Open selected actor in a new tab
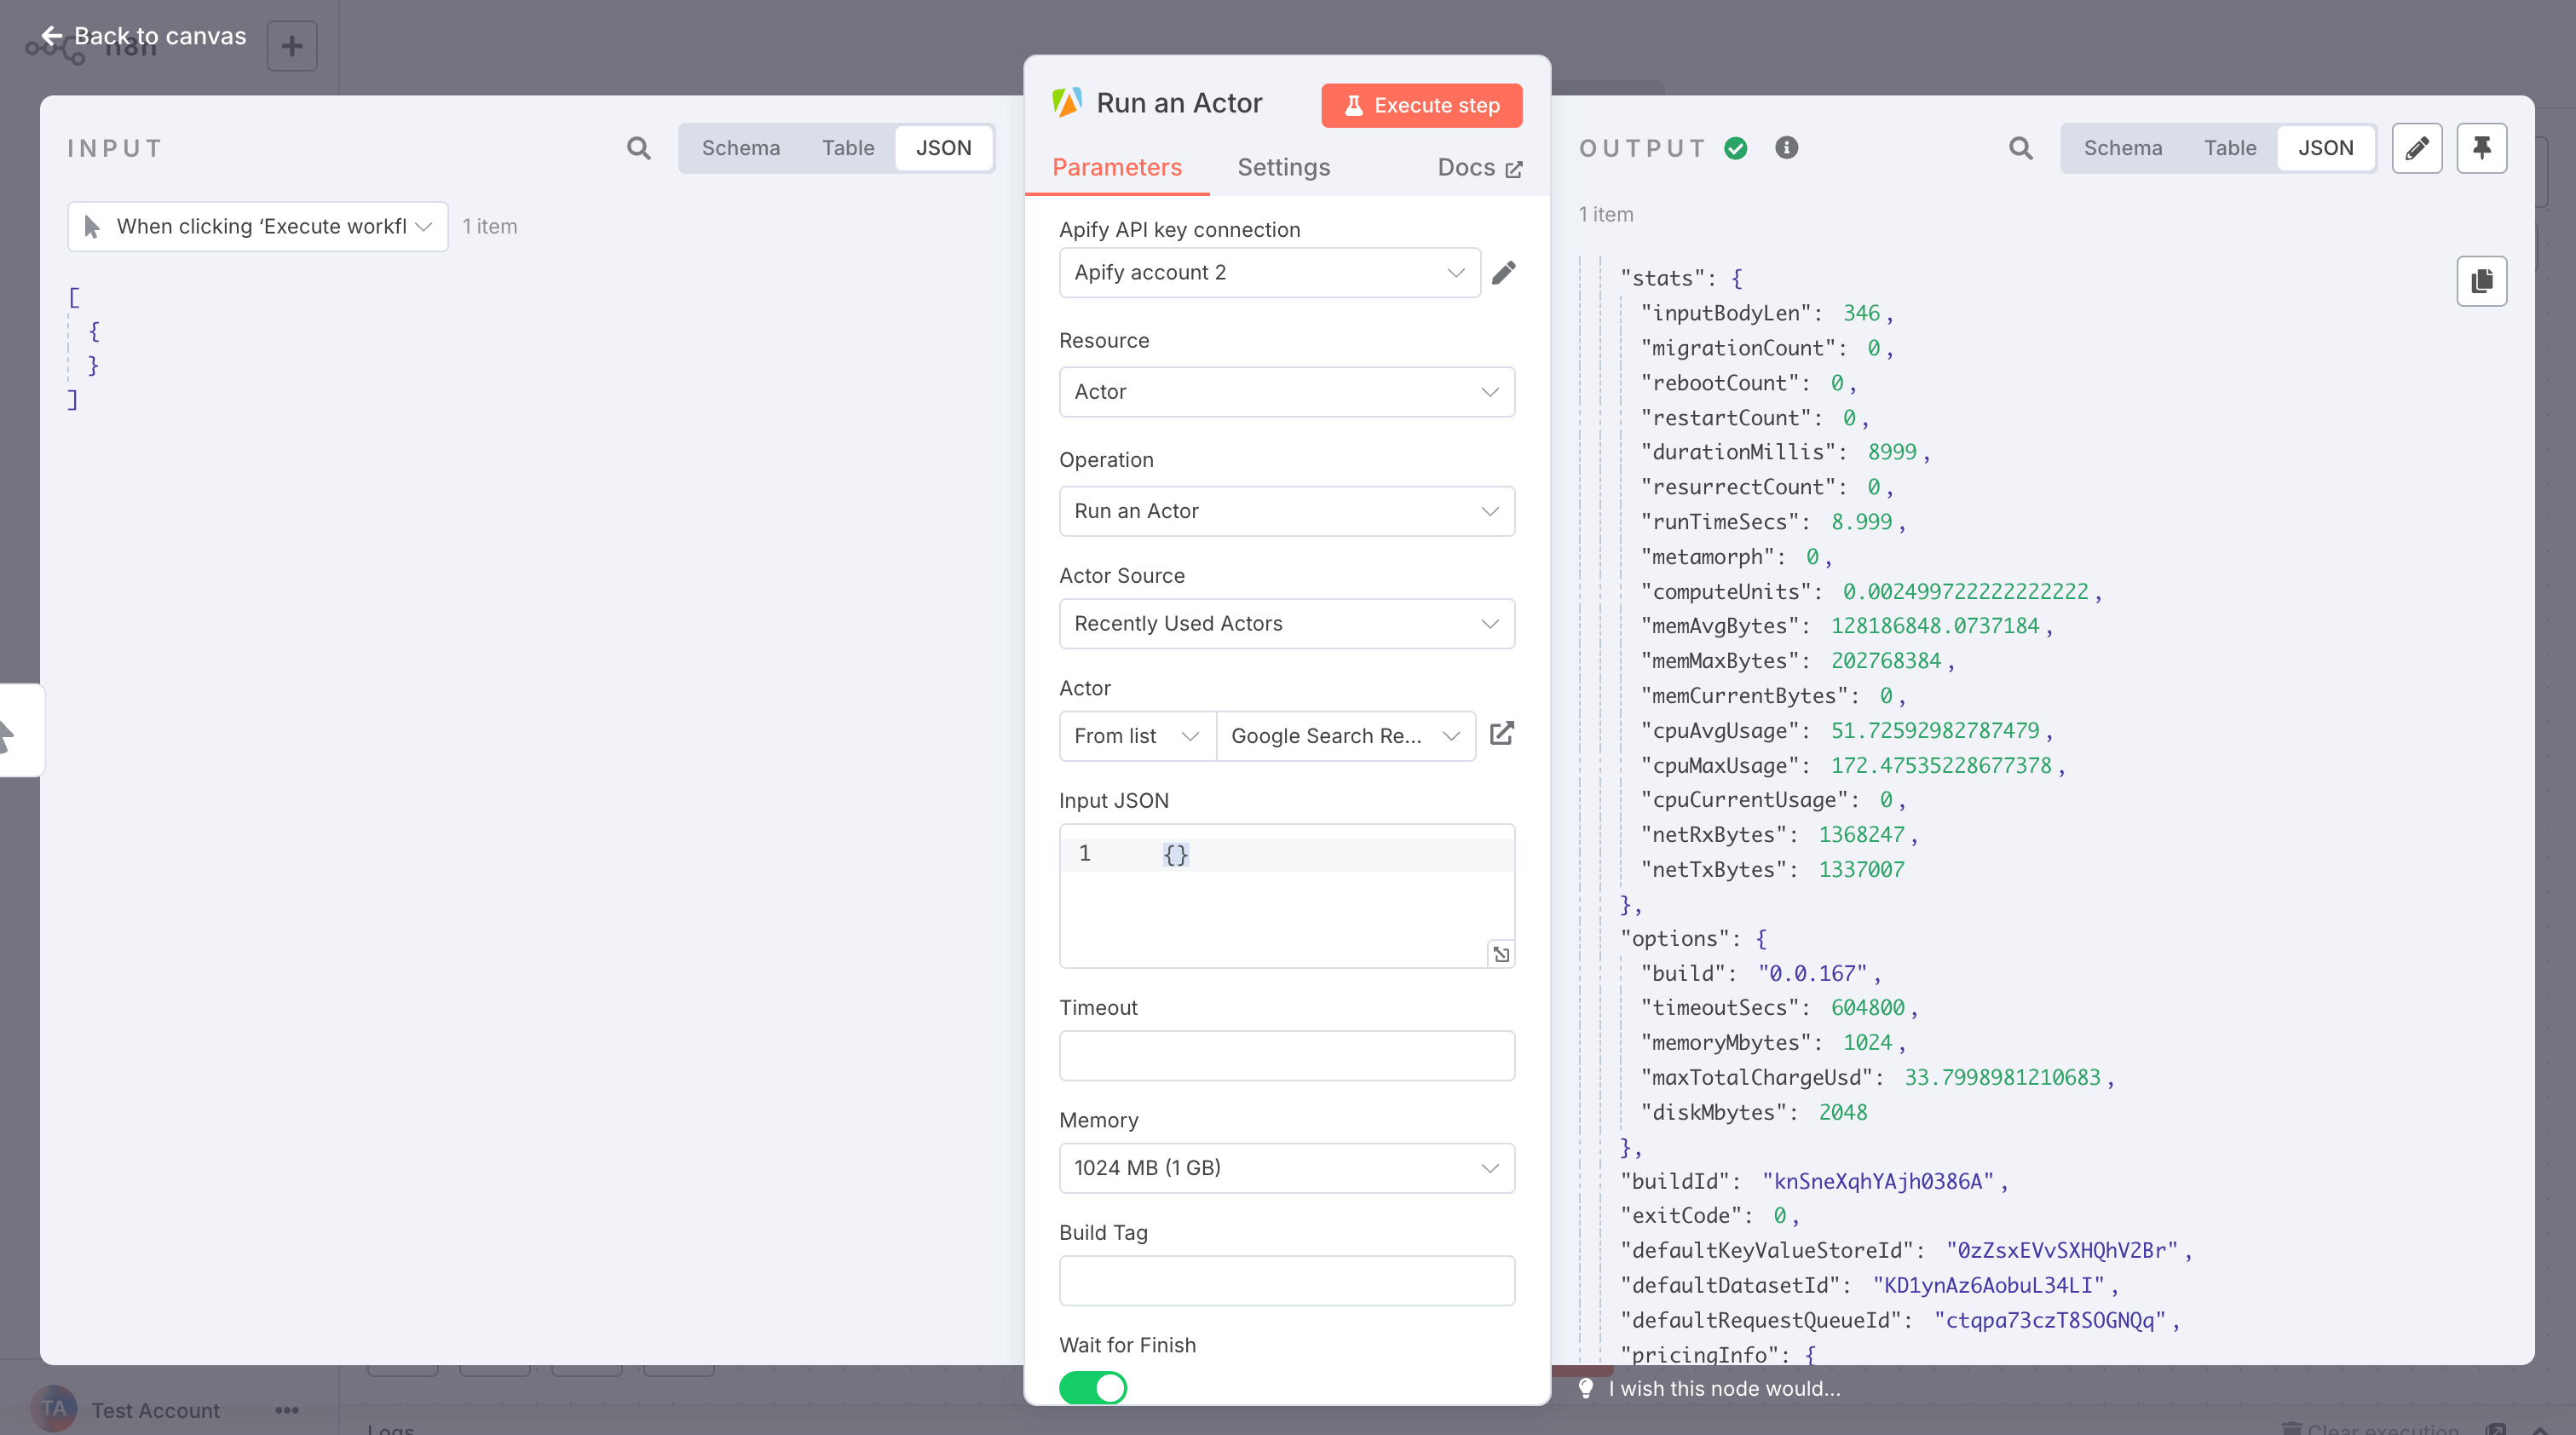Screen dimensions: 2576x1435 coord(1502,733)
